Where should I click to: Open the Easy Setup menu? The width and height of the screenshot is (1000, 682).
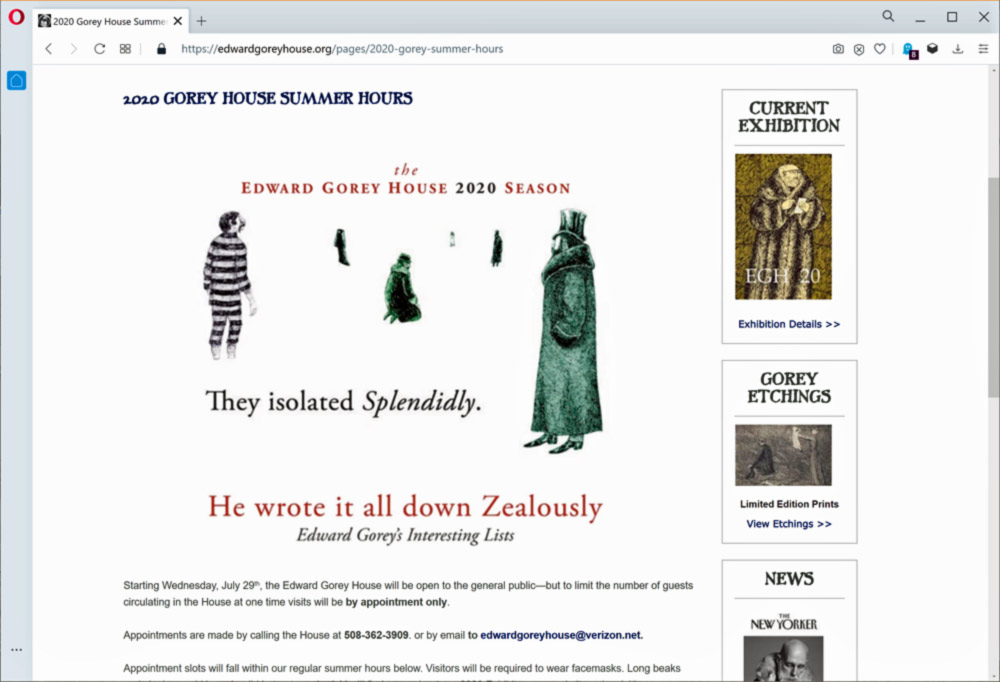coord(980,49)
